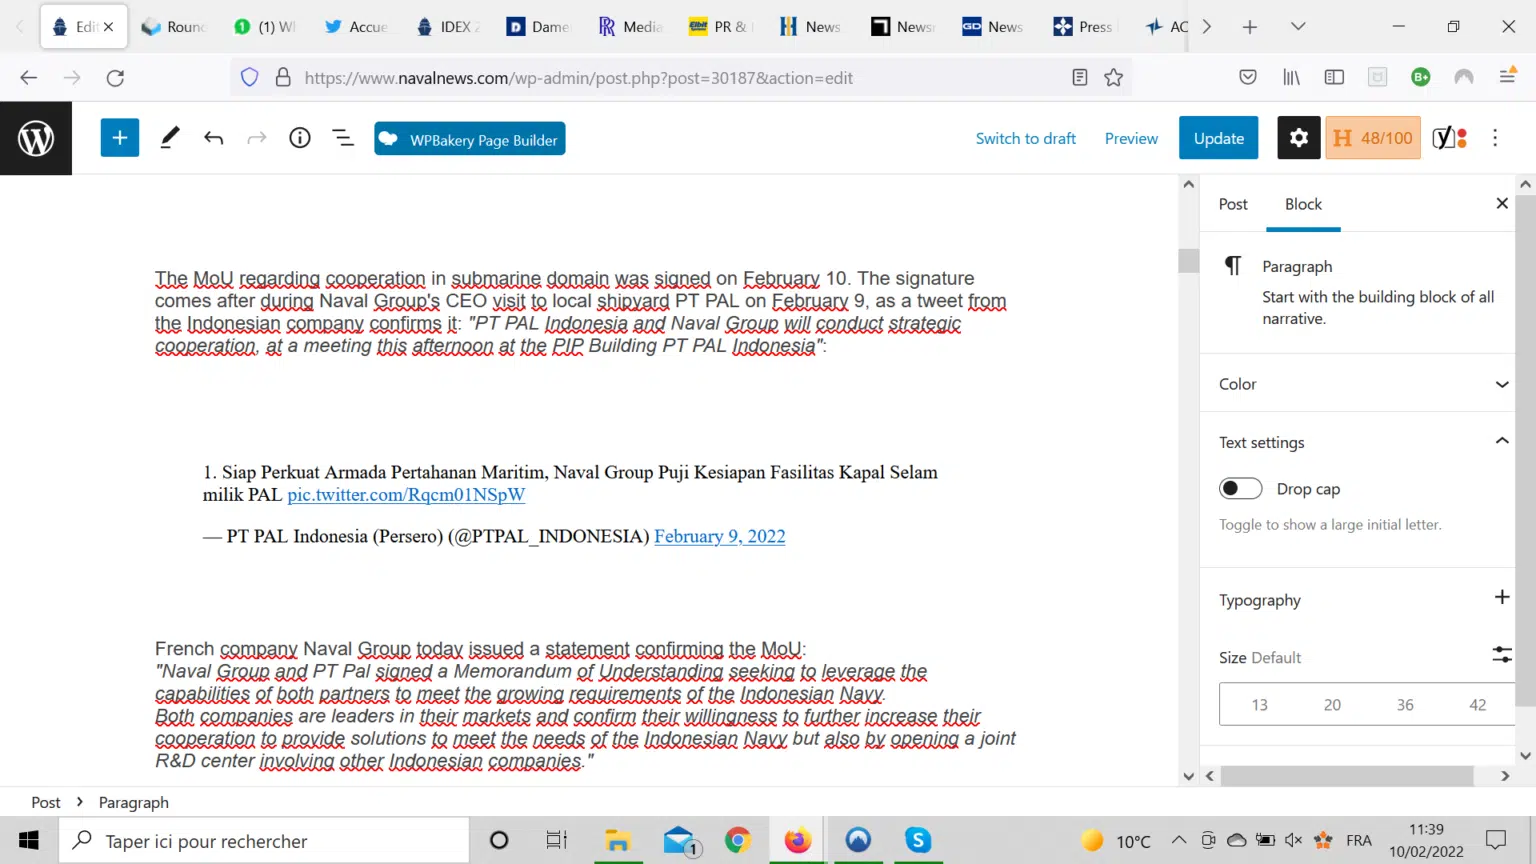This screenshot has height=864, width=1536.
Task: Click Switch to draft link
Action: 1025,139
